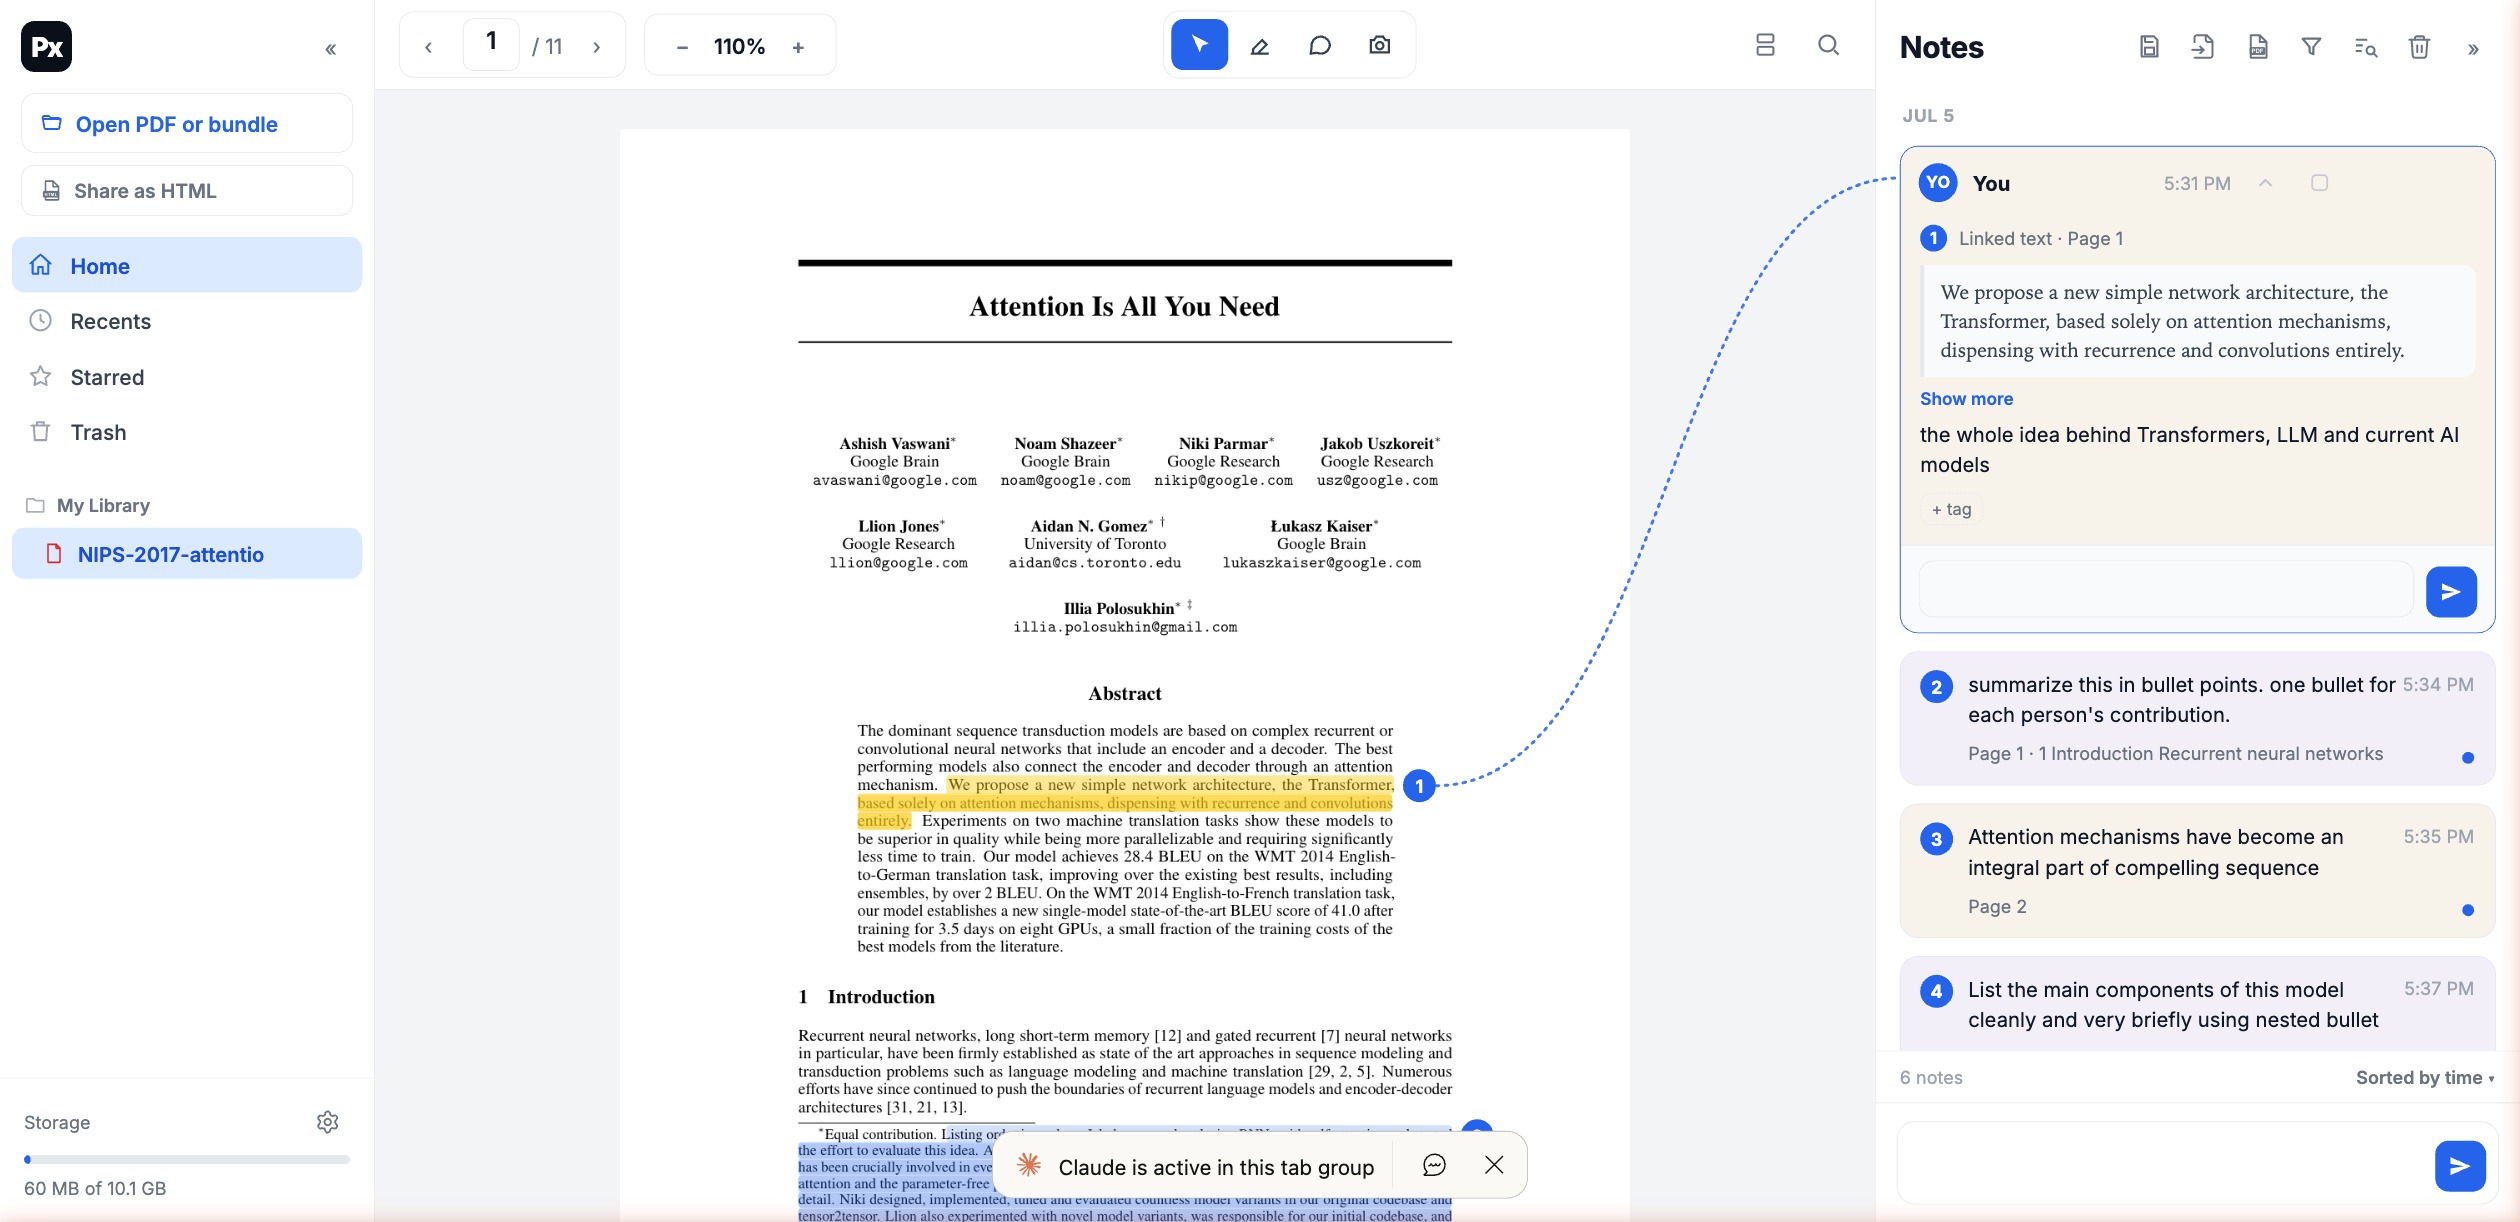Open storage settings gear icon
Viewport: 2520px width, 1222px height.
tap(328, 1122)
